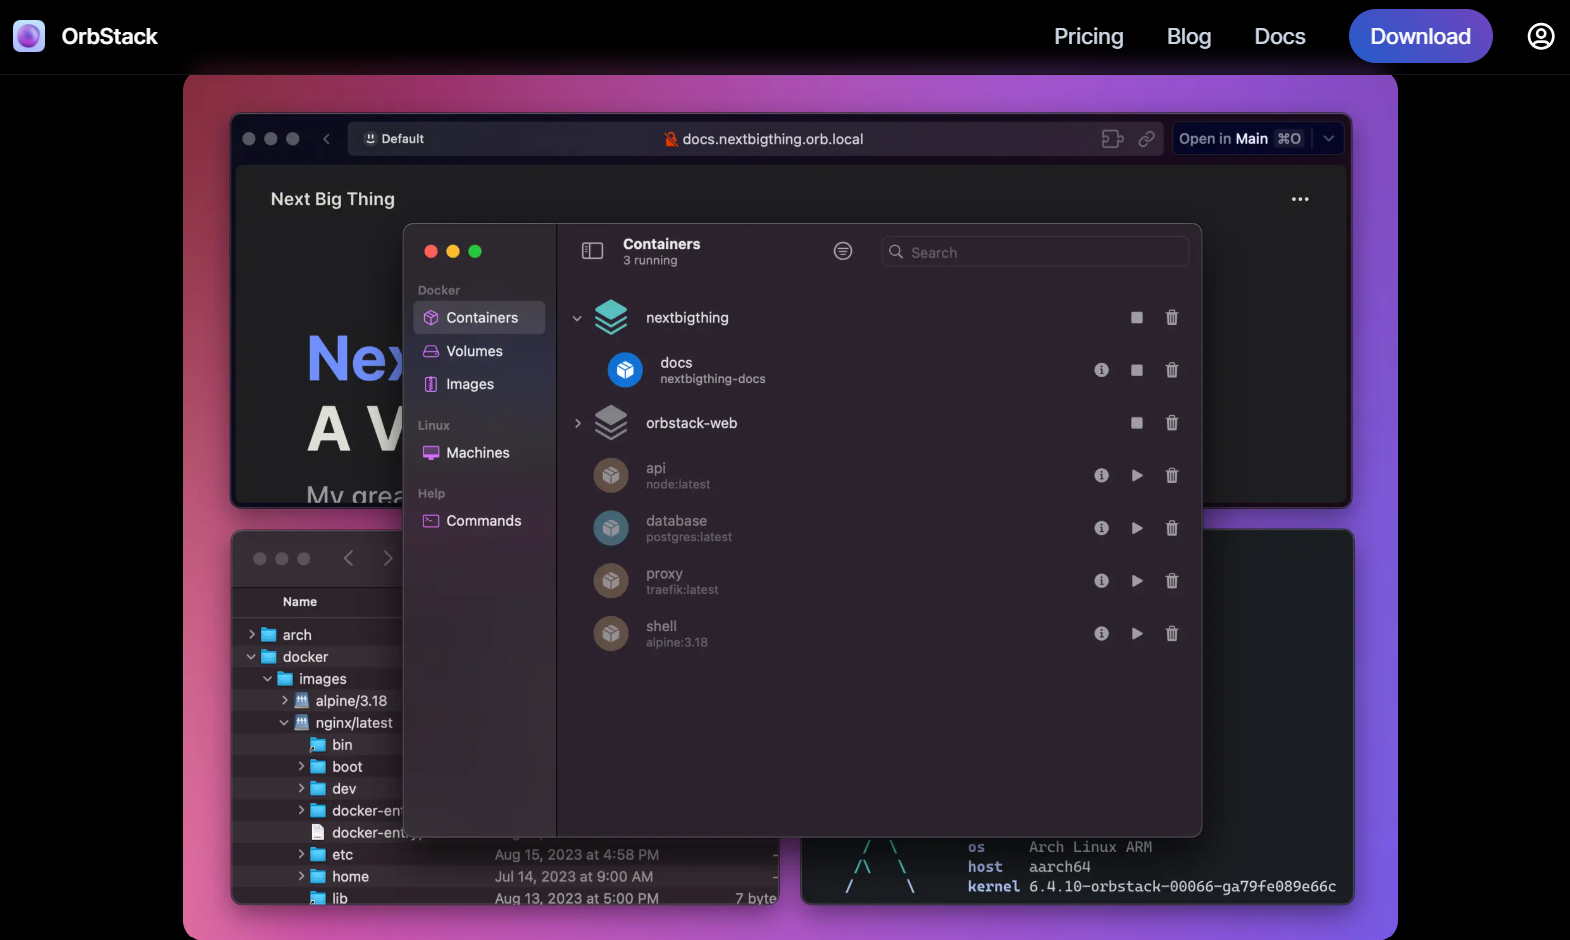Delete the orbstack-web project
The image size is (1570, 940).
coord(1172,423)
